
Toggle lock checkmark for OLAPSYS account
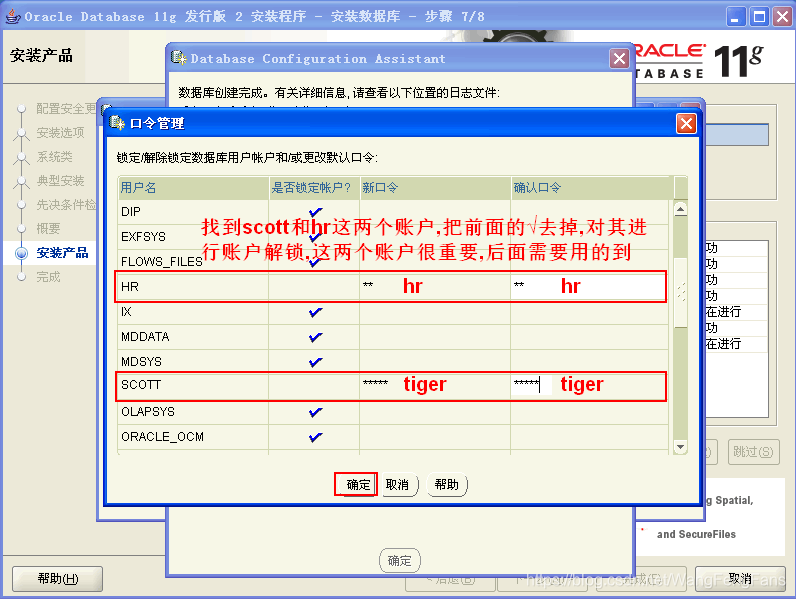click(315, 412)
